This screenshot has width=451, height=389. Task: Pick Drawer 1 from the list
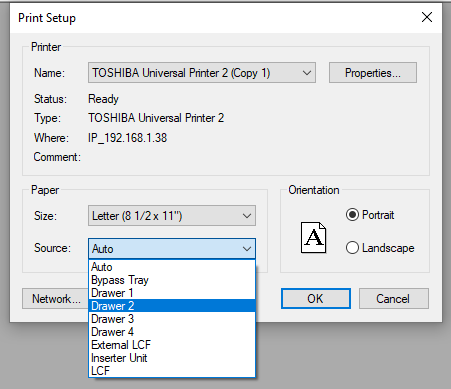point(172,293)
